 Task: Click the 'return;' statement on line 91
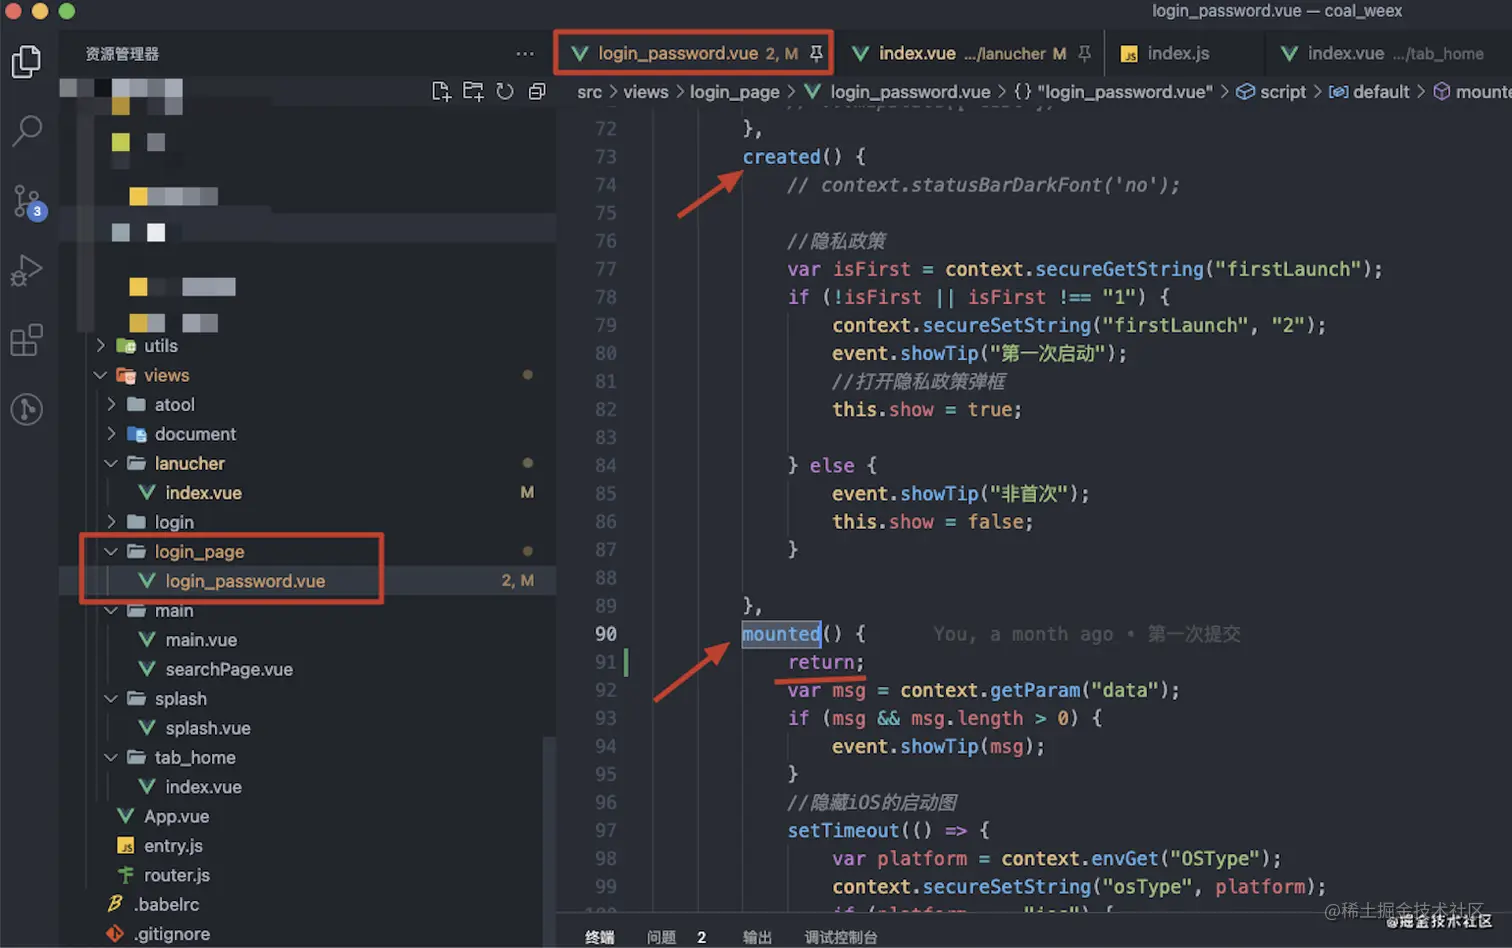[x=826, y=662]
